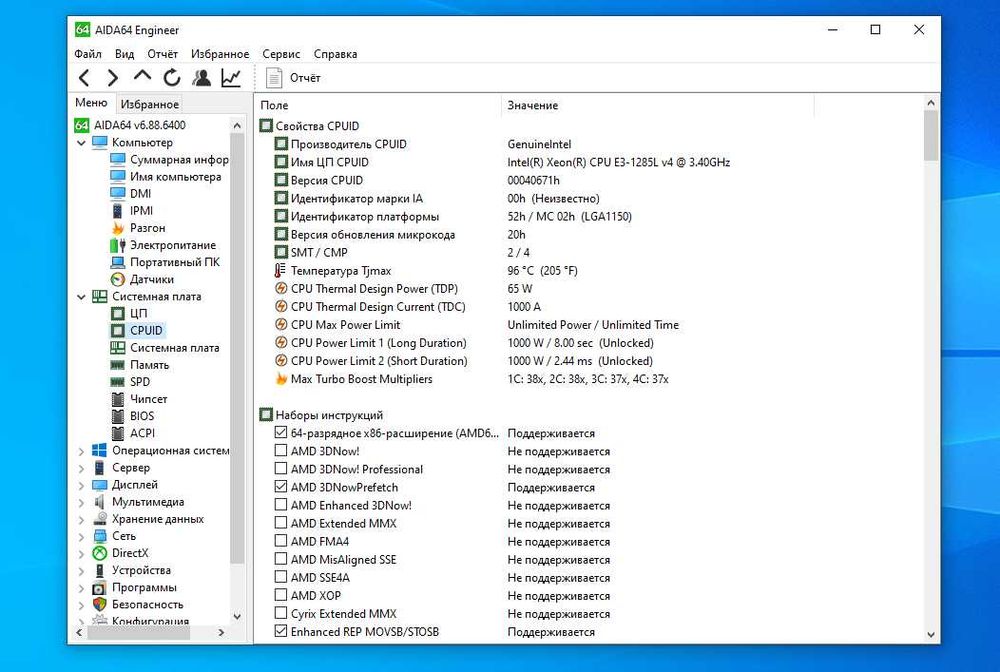Viewport: 1000px width, 672px height.
Task: Open Датчики gauge icon entry
Action: pos(117,279)
